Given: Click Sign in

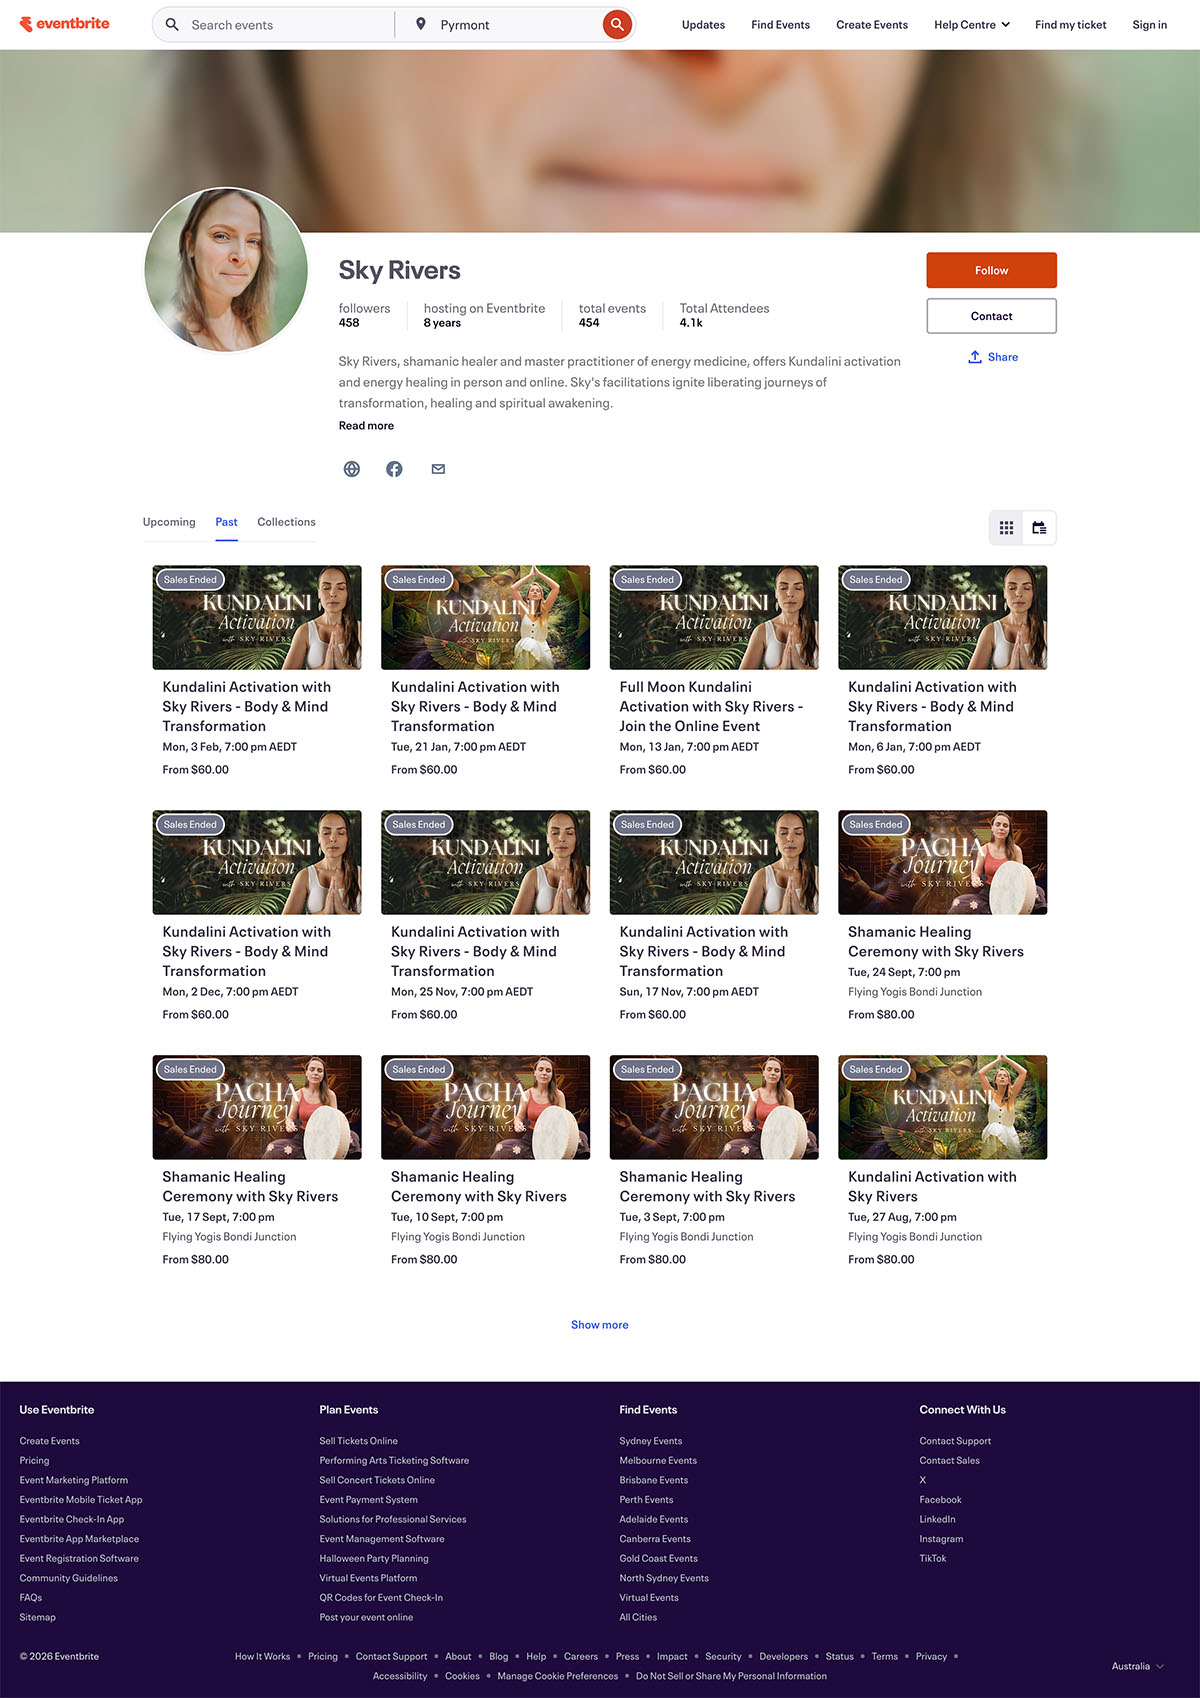Looking at the screenshot, I should [1150, 25].
